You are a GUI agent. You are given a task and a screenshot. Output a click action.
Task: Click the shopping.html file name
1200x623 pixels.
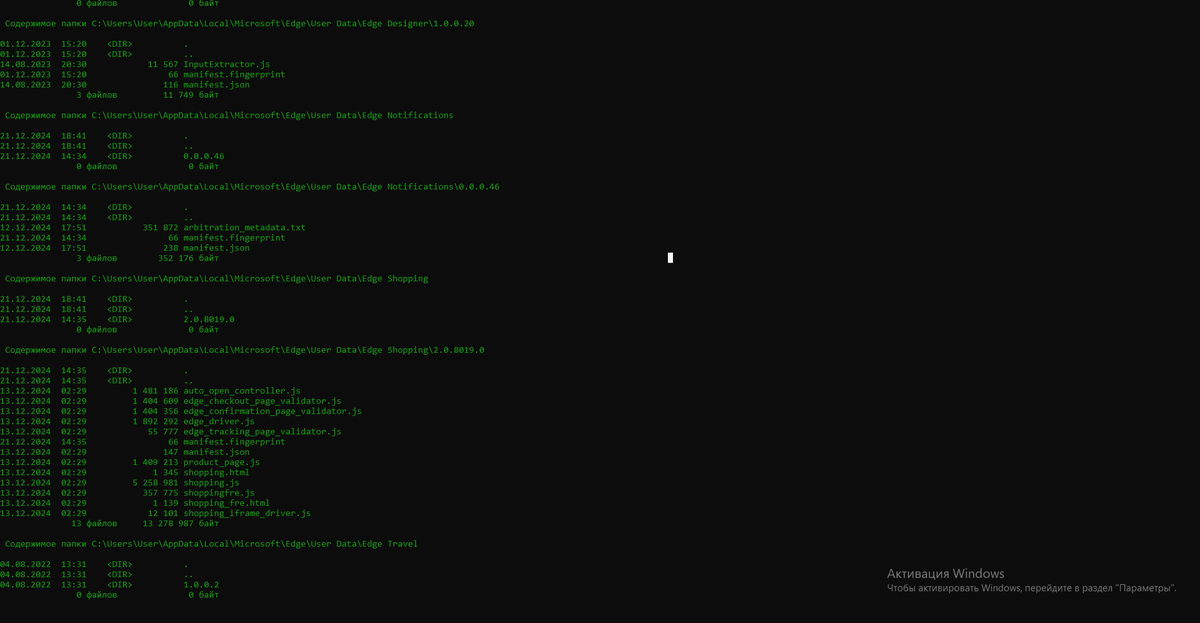(x=216, y=472)
